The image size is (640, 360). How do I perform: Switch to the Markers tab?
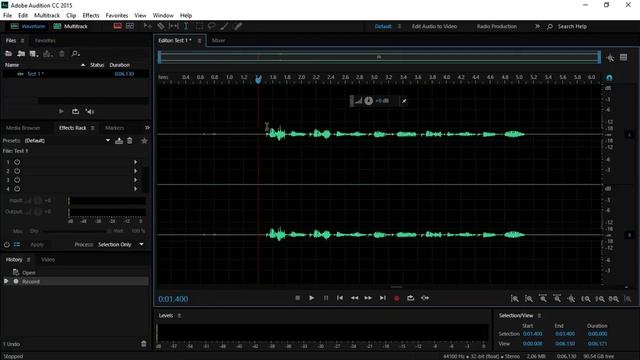[114, 128]
